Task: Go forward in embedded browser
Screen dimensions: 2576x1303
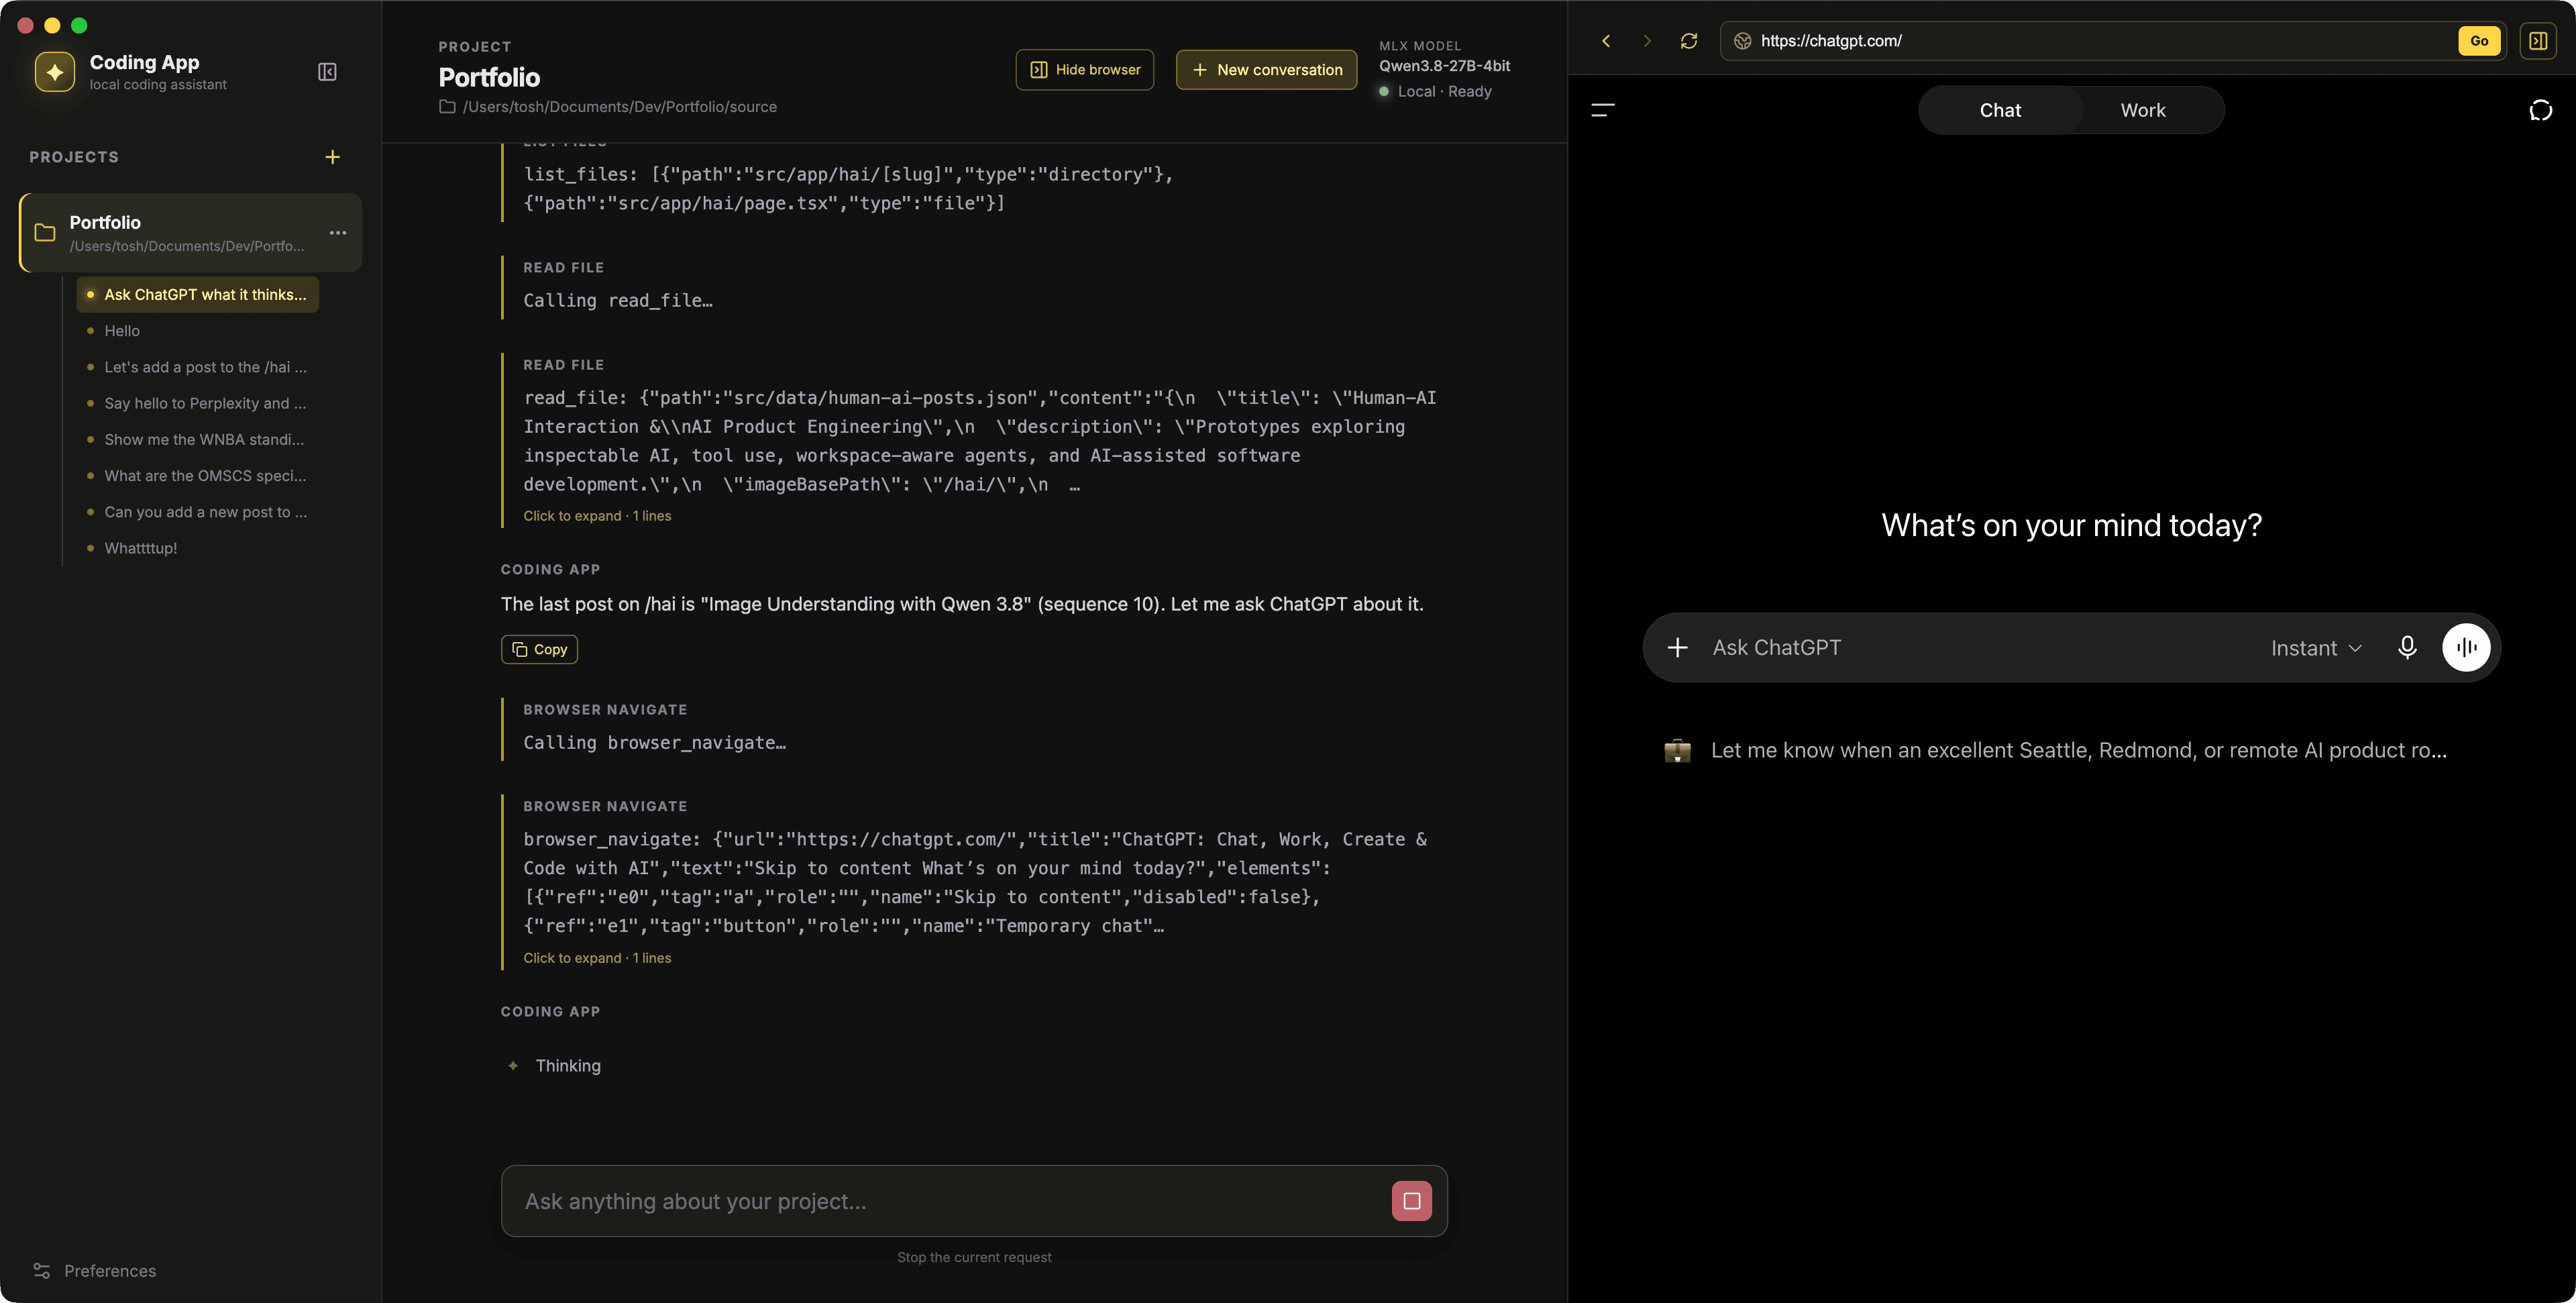Action: (1647, 41)
